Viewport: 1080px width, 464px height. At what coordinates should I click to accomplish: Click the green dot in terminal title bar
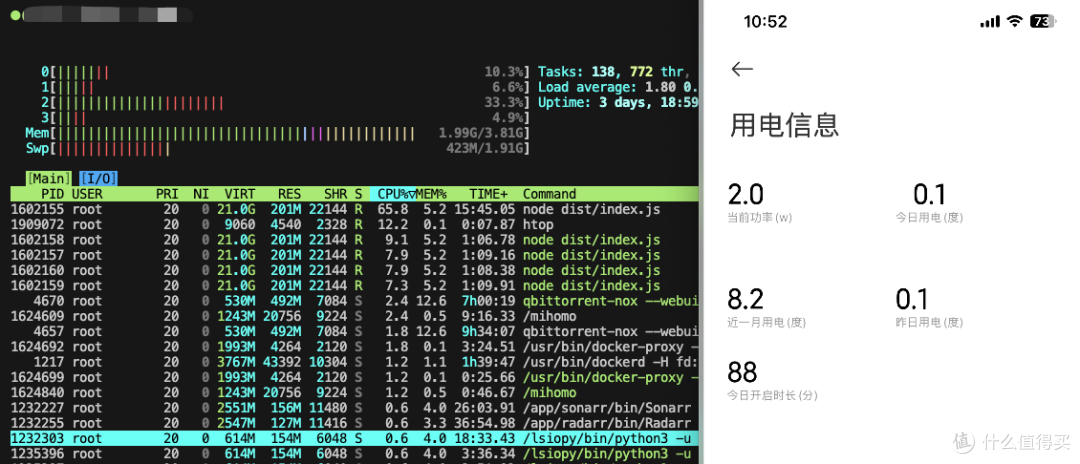point(16,14)
